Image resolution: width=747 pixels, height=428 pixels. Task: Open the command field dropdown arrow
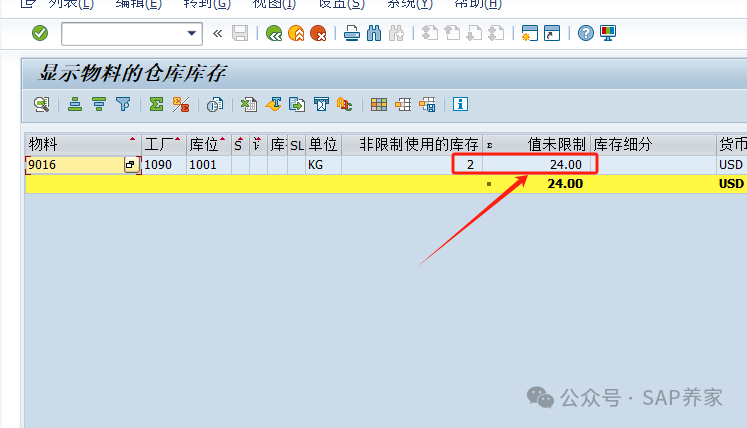tap(192, 33)
